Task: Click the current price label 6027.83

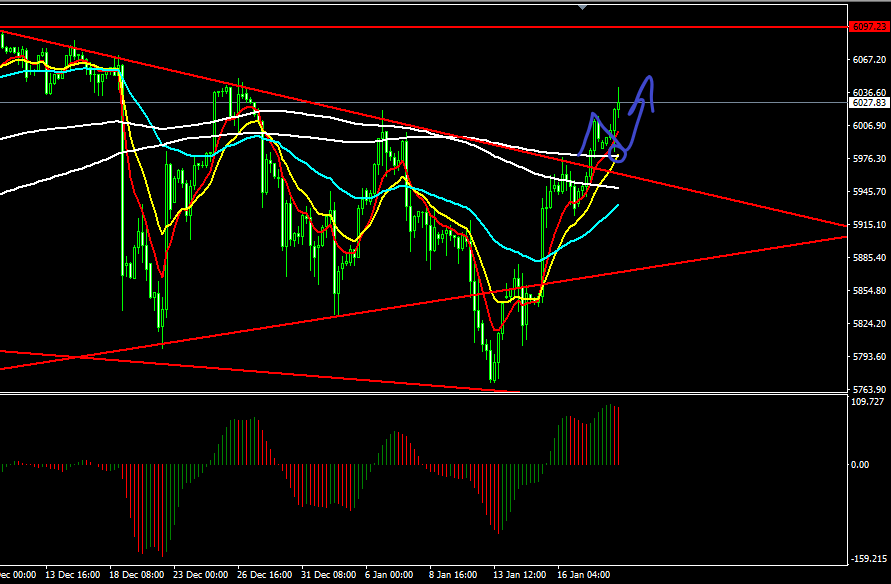Action: (869, 103)
